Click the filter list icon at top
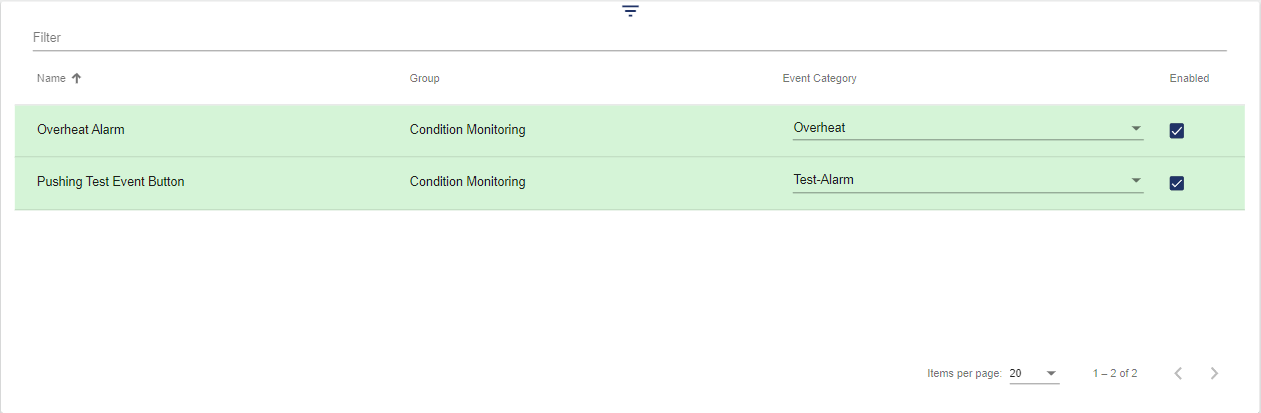 (x=630, y=11)
